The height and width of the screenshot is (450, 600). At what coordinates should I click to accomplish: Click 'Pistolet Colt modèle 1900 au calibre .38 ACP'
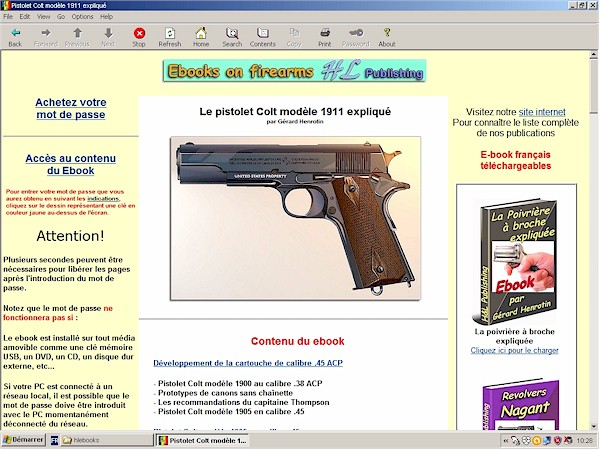coord(240,383)
